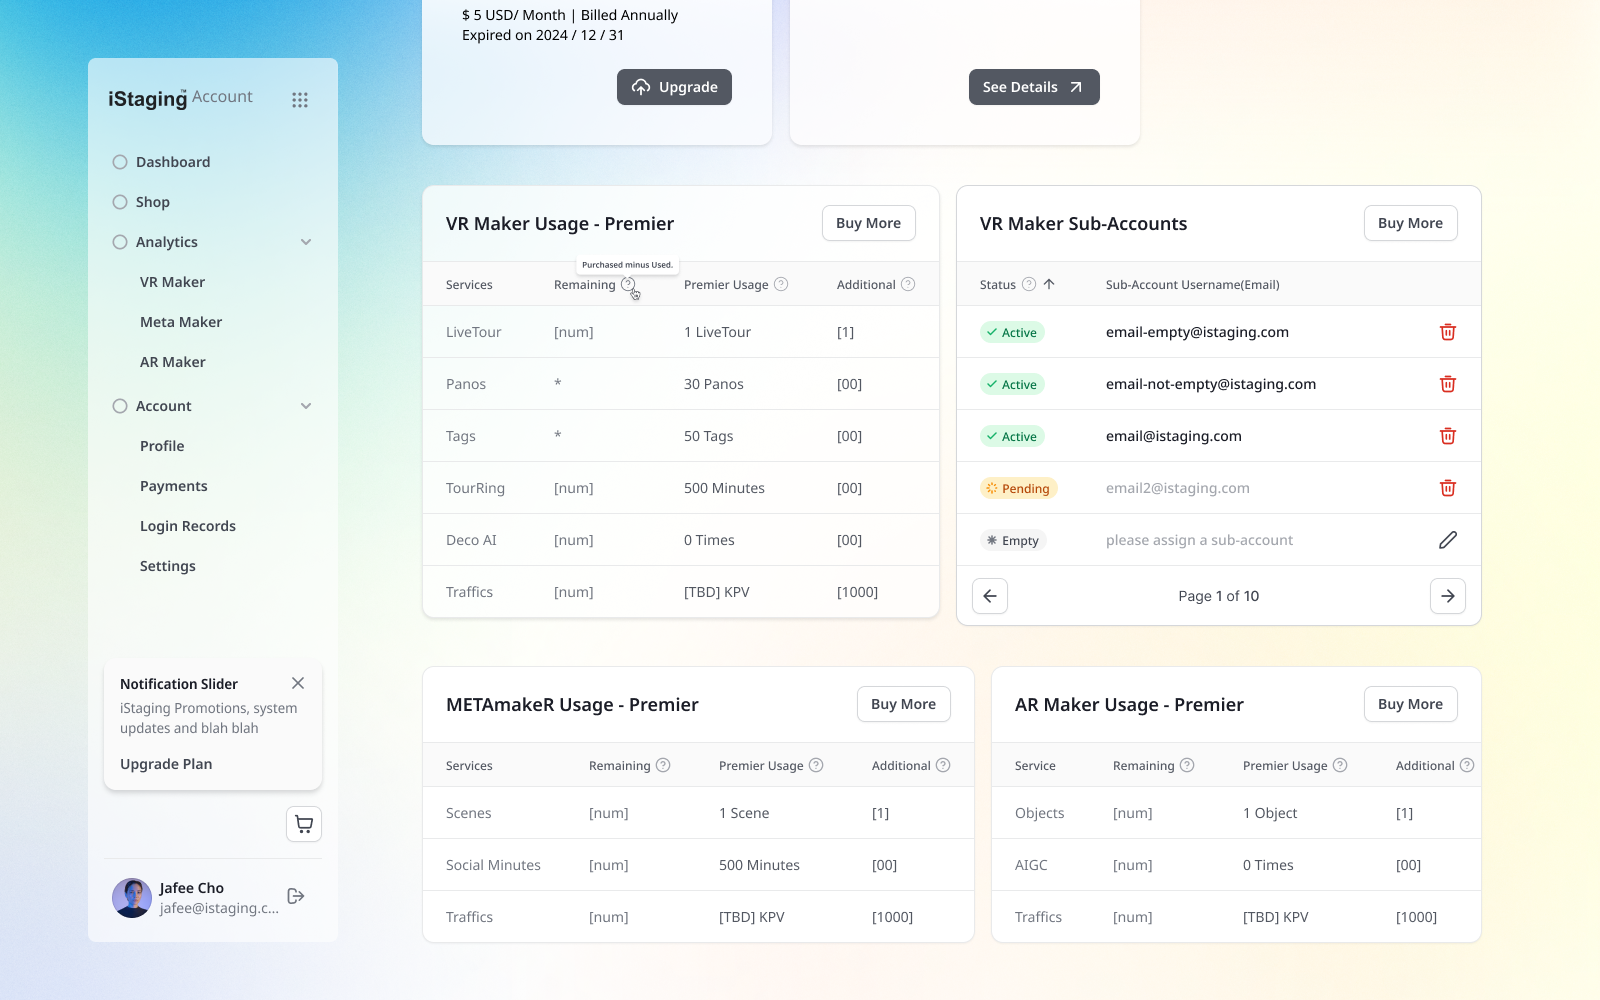Click Jafee Cho's profile avatar

click(132, 898)
